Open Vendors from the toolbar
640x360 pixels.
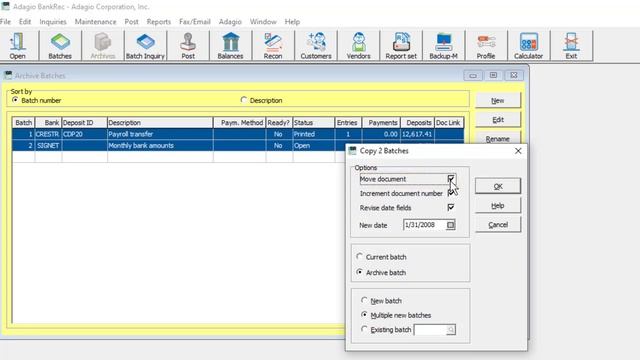358,46
